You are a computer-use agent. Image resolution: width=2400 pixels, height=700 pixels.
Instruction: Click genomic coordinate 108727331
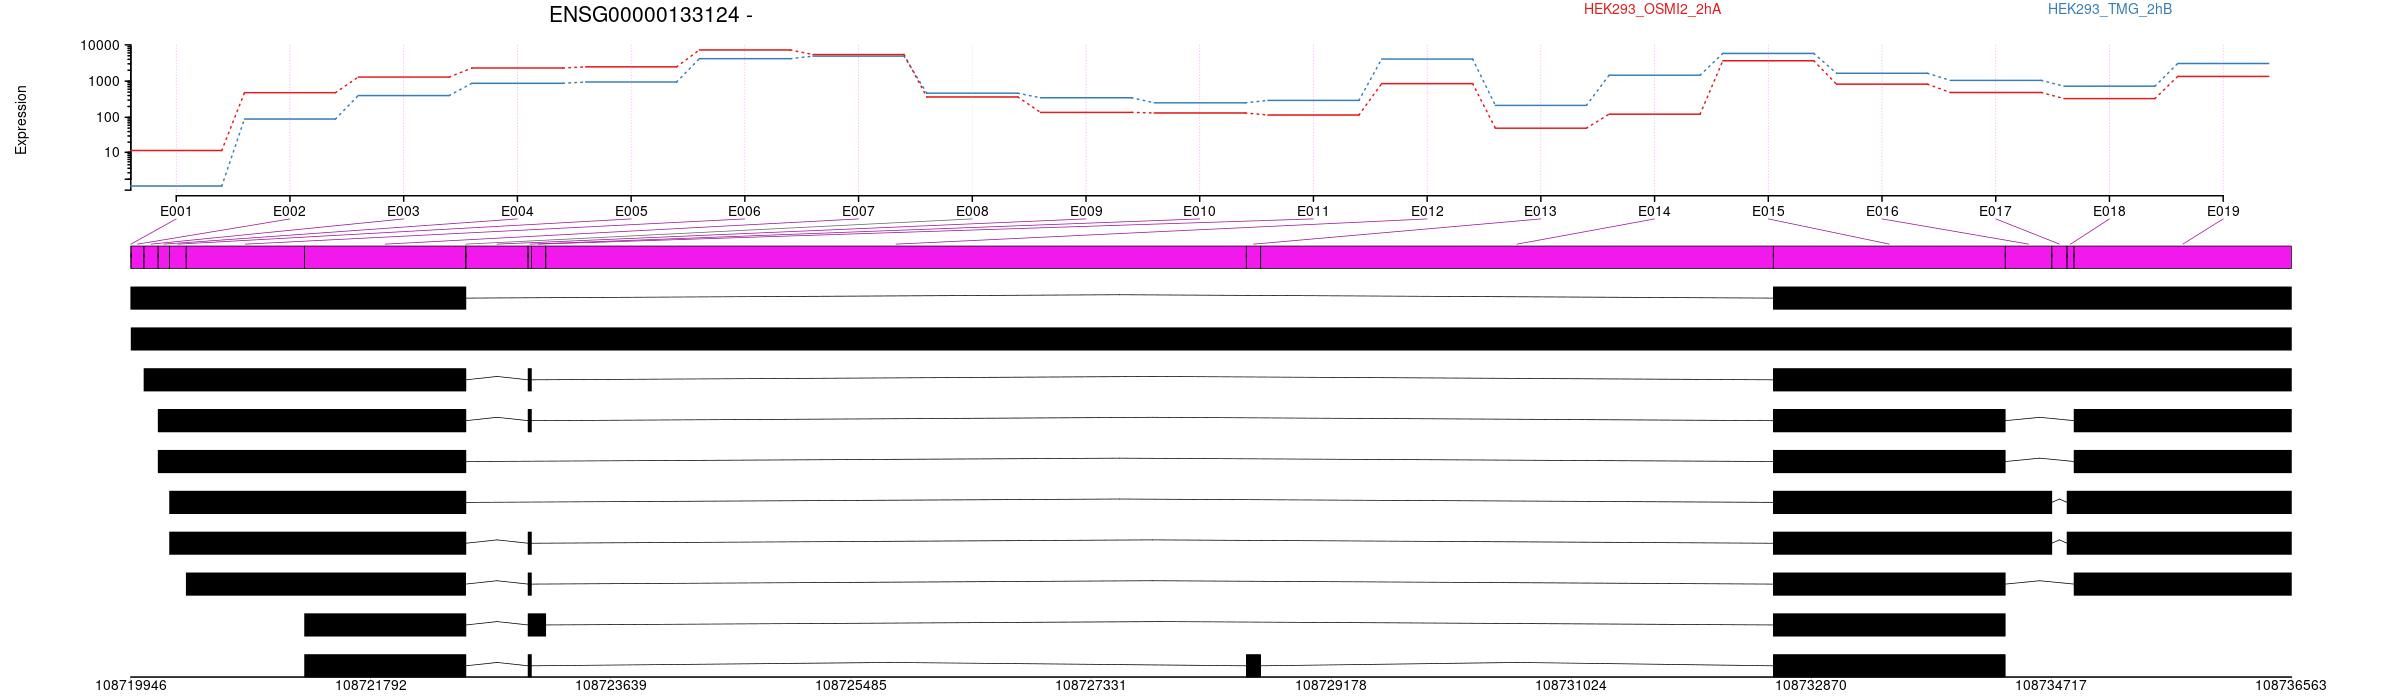click(x=1091, y=686)
